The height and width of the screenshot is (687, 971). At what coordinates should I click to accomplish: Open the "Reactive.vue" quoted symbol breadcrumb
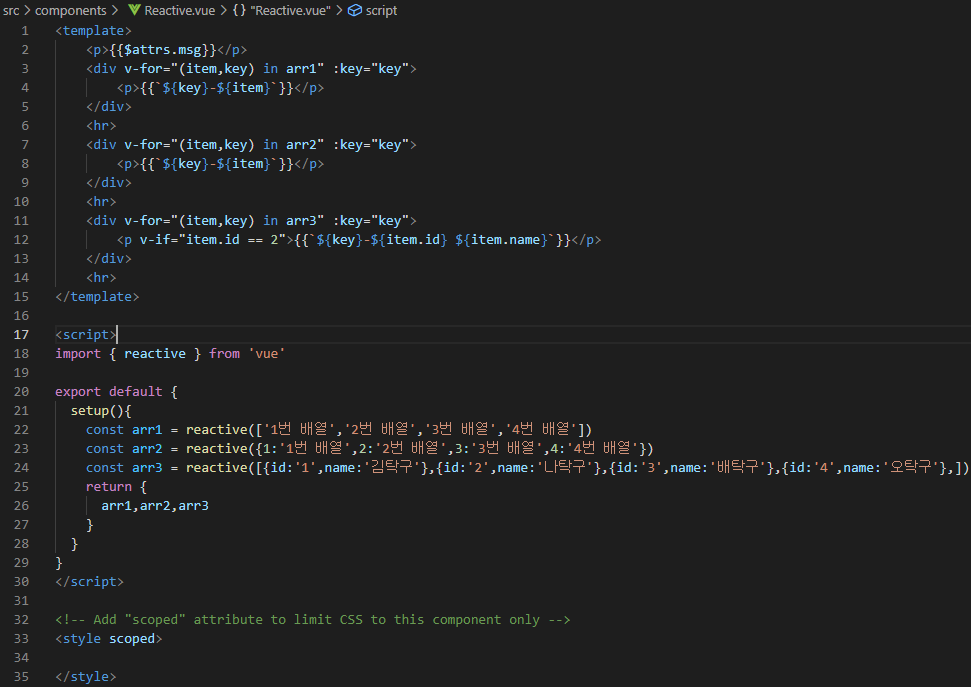click(290, 11)
